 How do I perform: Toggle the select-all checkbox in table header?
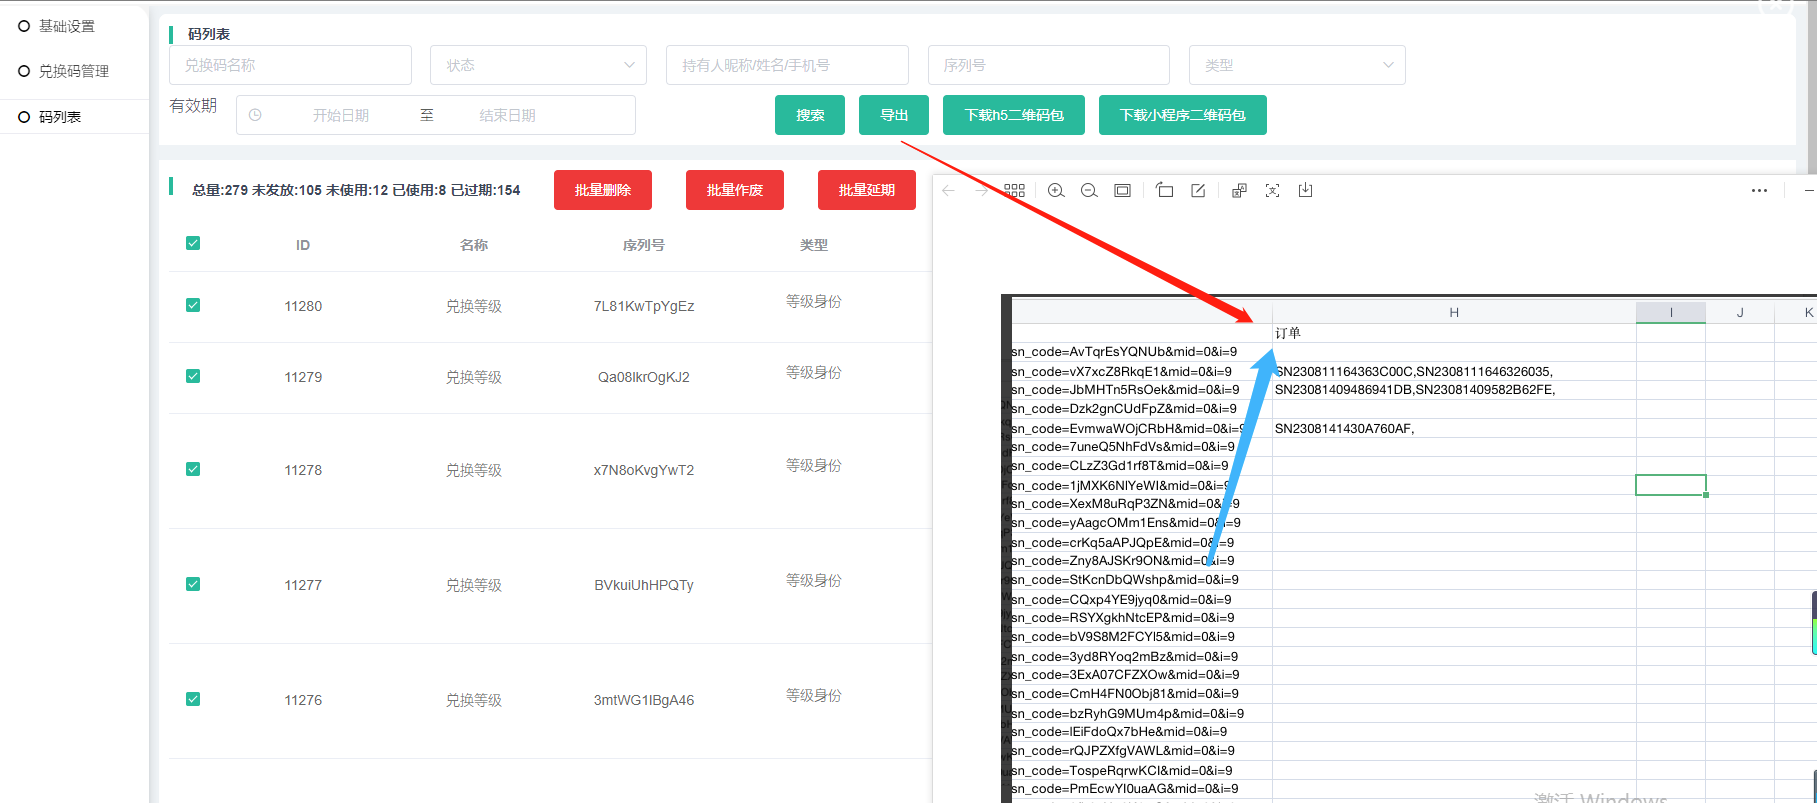pyautogui.click(x=193, y=243)
